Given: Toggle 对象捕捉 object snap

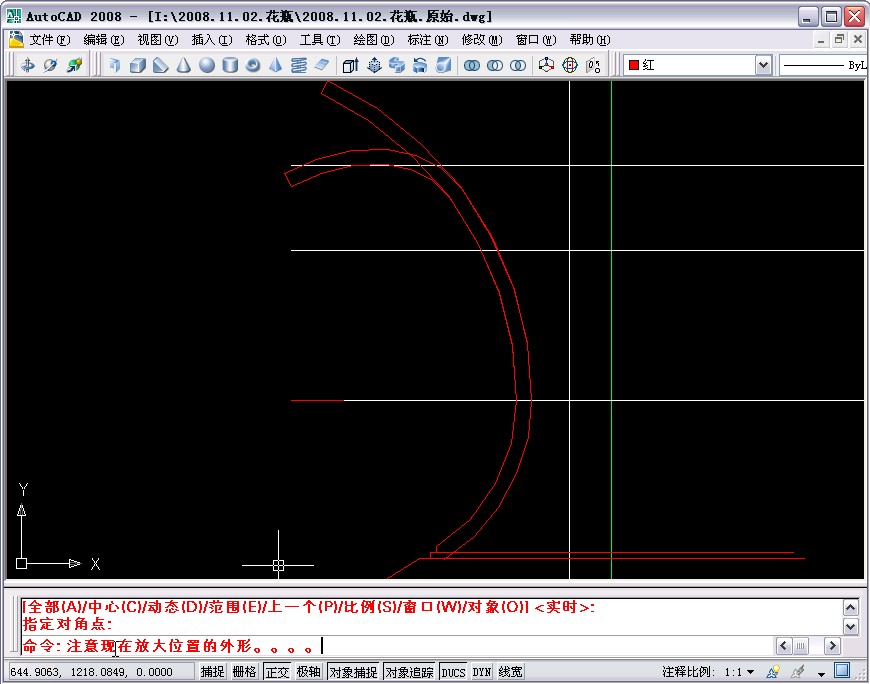Looking at the screenshot, I should (353, 672).
